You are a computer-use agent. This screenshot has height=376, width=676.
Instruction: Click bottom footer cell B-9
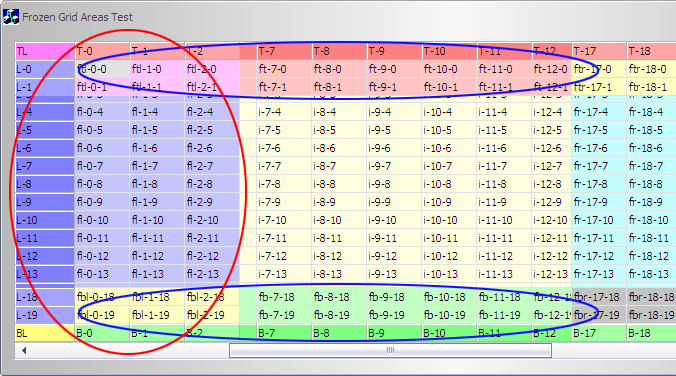394,333
